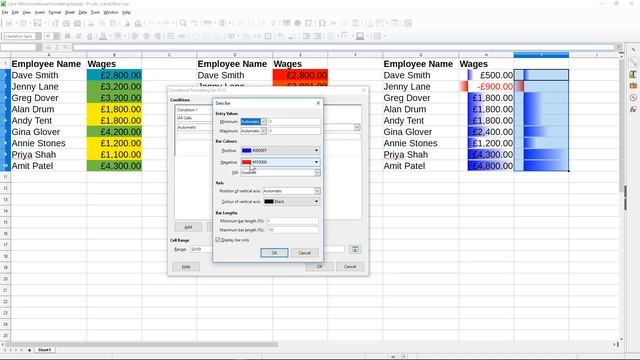The image size is (640, 360).
Task: Click the Function Wizard icon in formula bar
Action: tap(49, 47)
